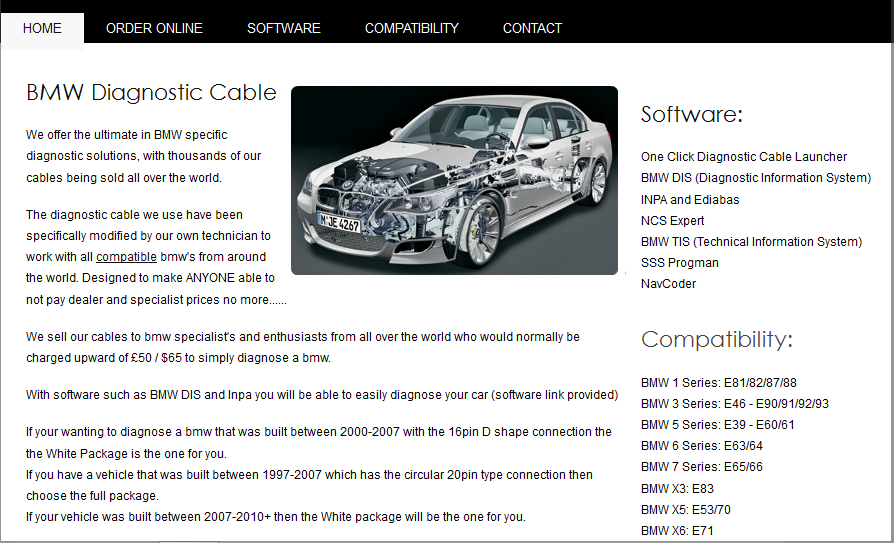Click 'BMW X5: E53/70' row

tap(685, 510)
